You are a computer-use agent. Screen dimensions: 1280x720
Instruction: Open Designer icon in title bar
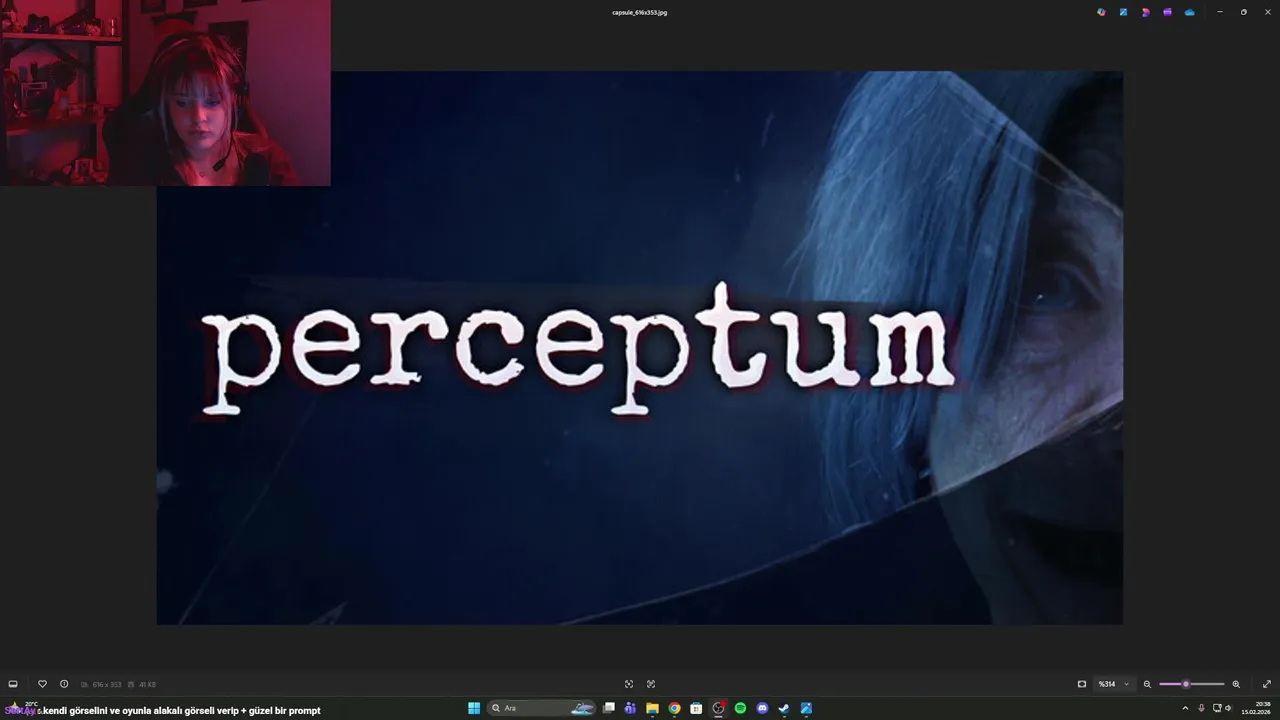point(1145,12)
